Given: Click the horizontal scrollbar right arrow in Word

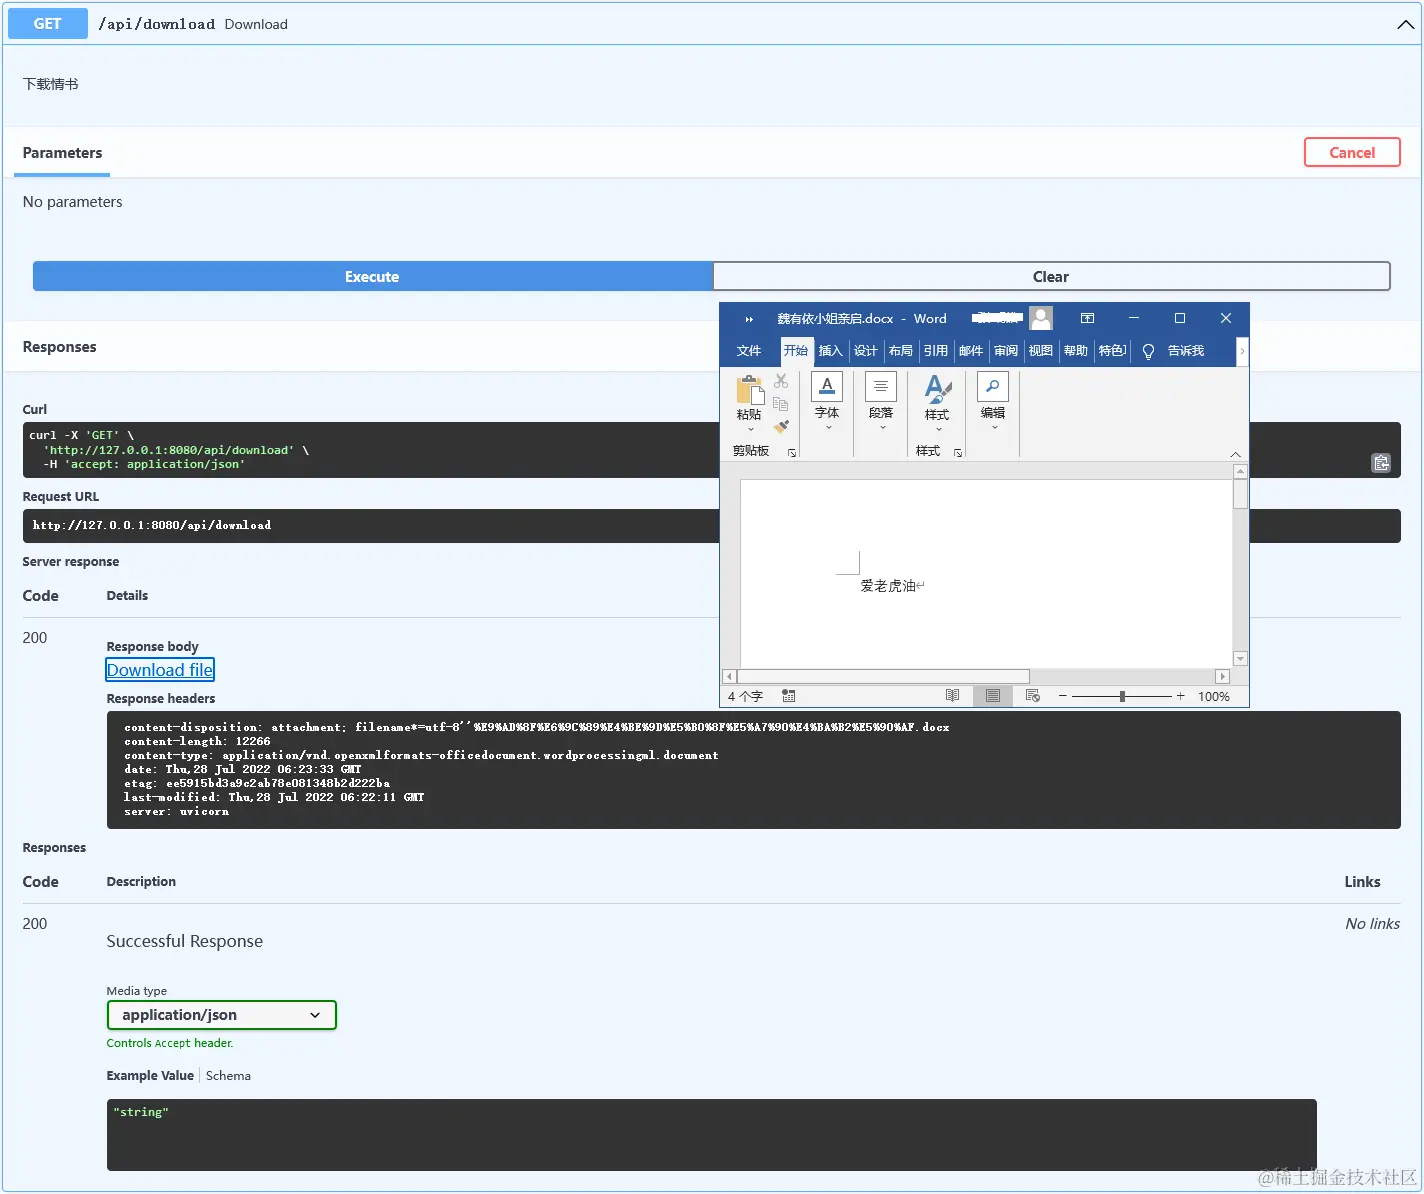Looking at the screenshot, I should pyautogui.click(x=1222, y=677).
